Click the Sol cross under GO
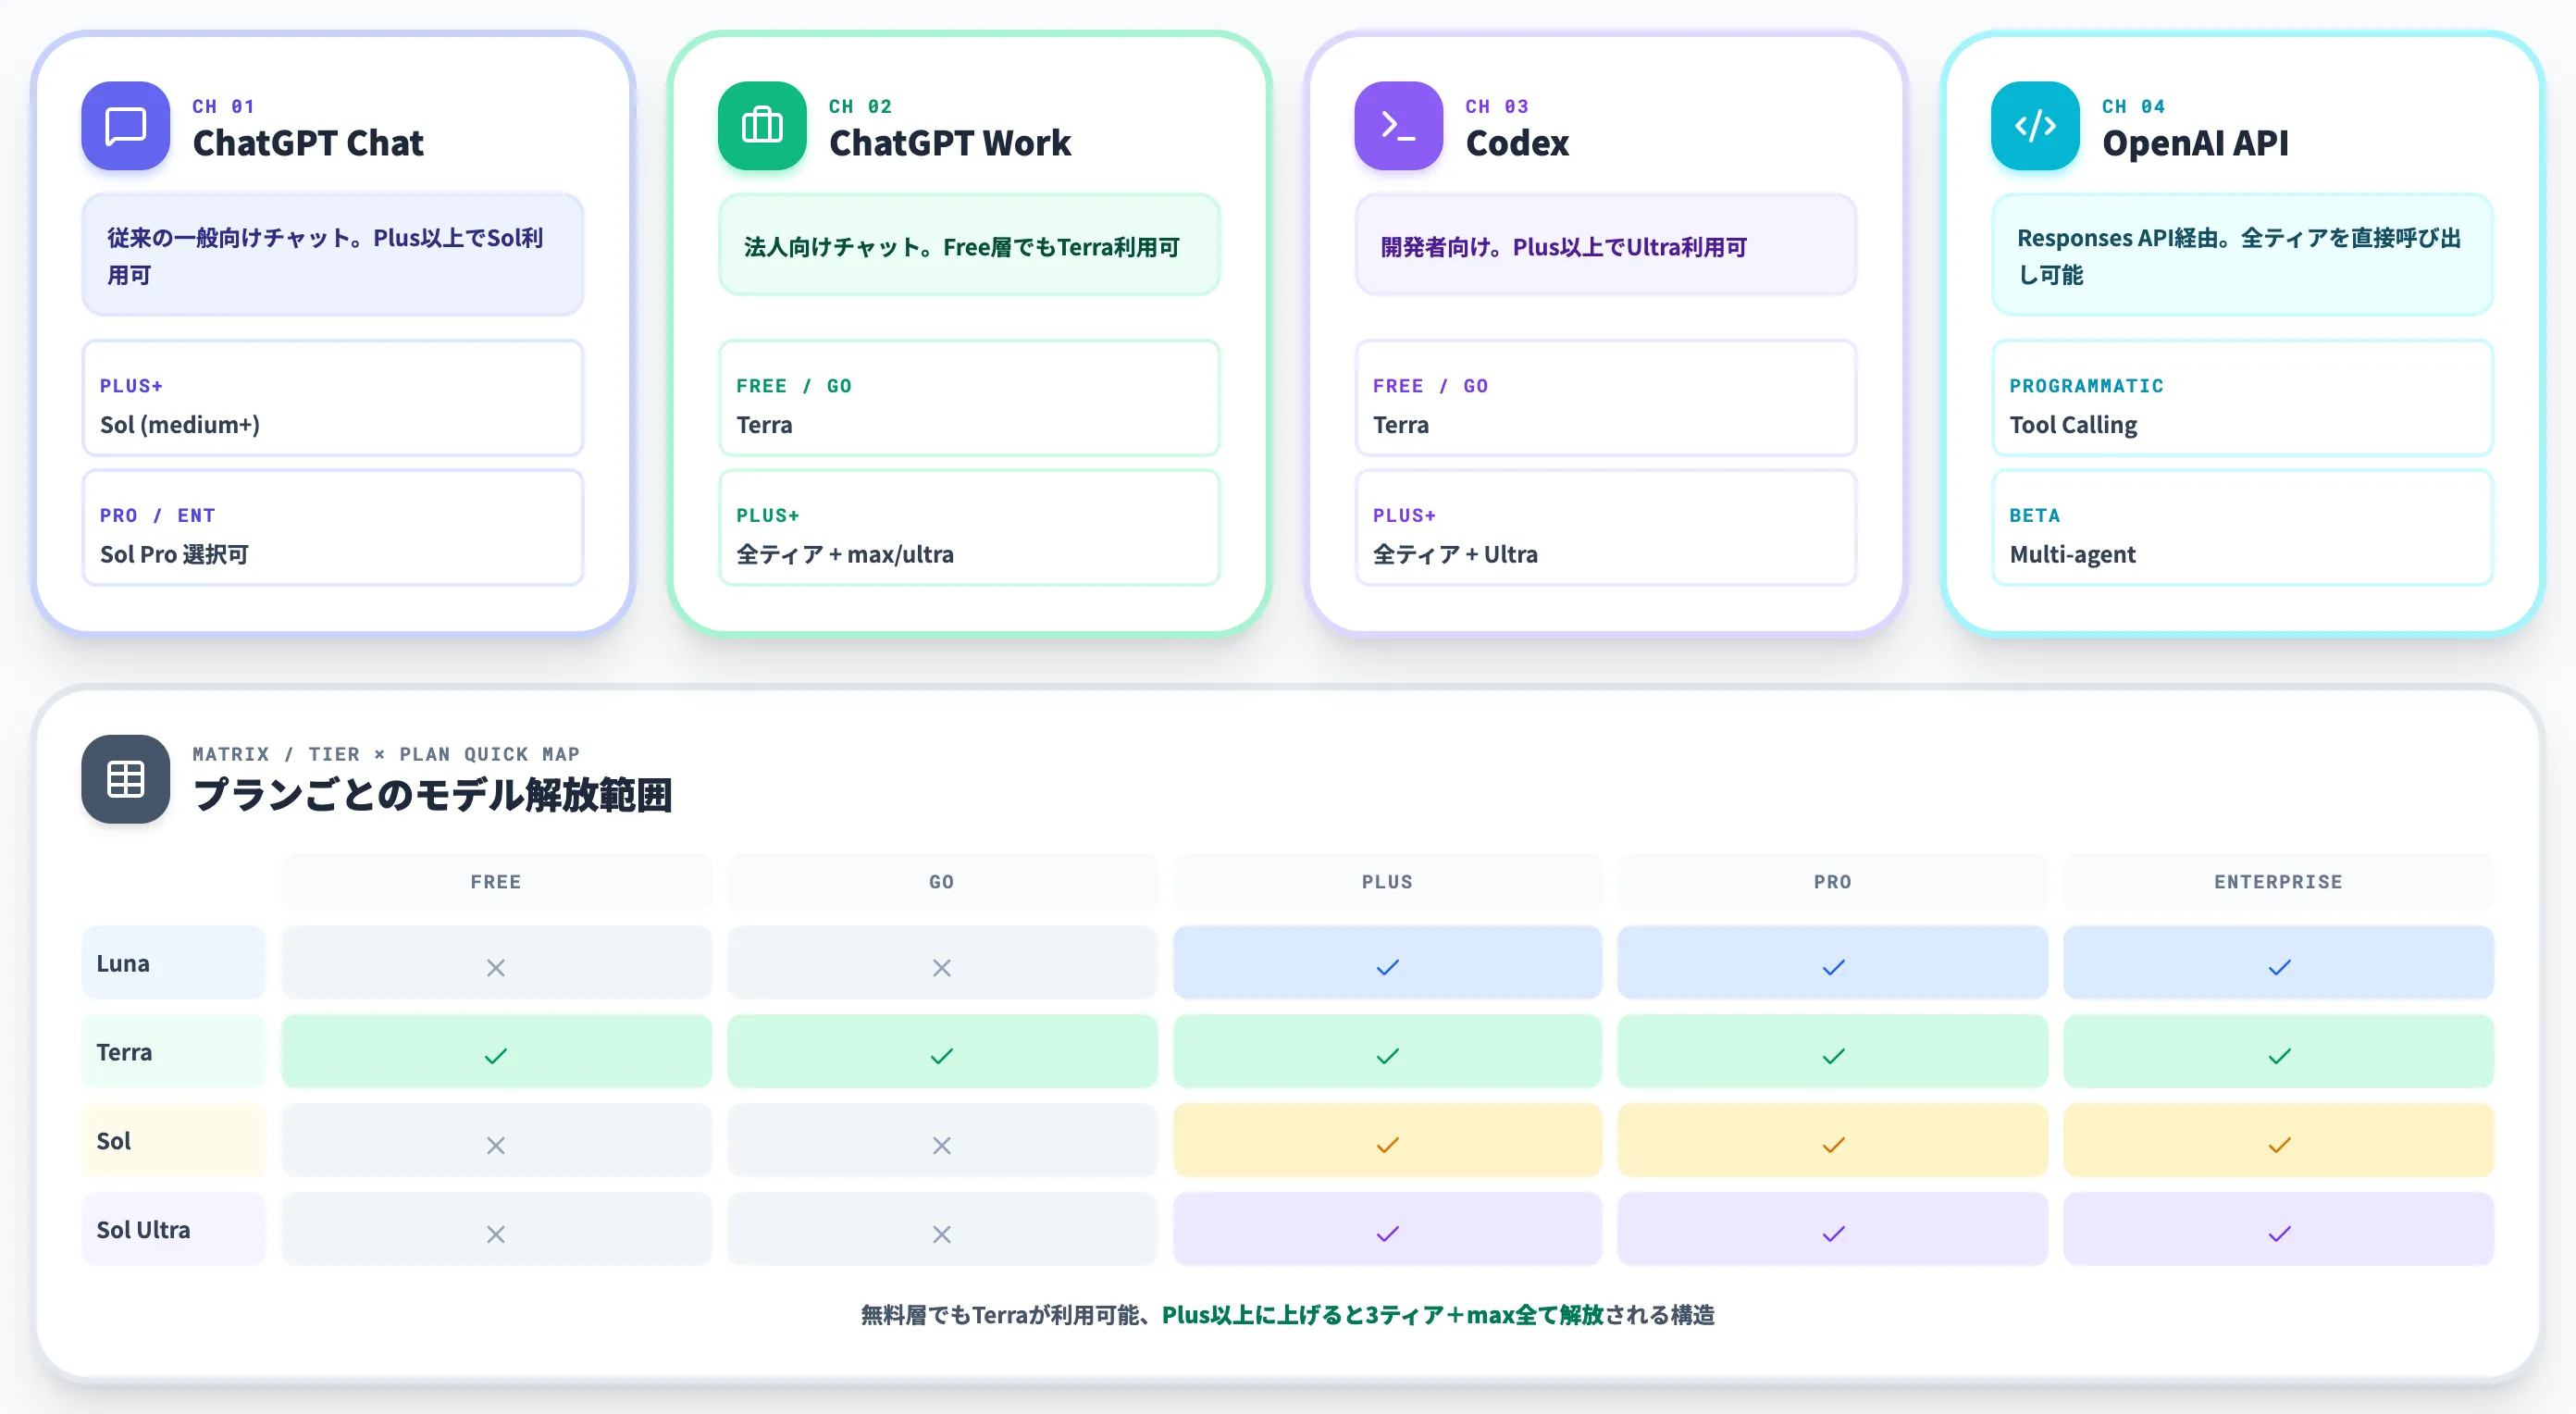This screenshot has height=1414, width=2576. click(941, 1145)
